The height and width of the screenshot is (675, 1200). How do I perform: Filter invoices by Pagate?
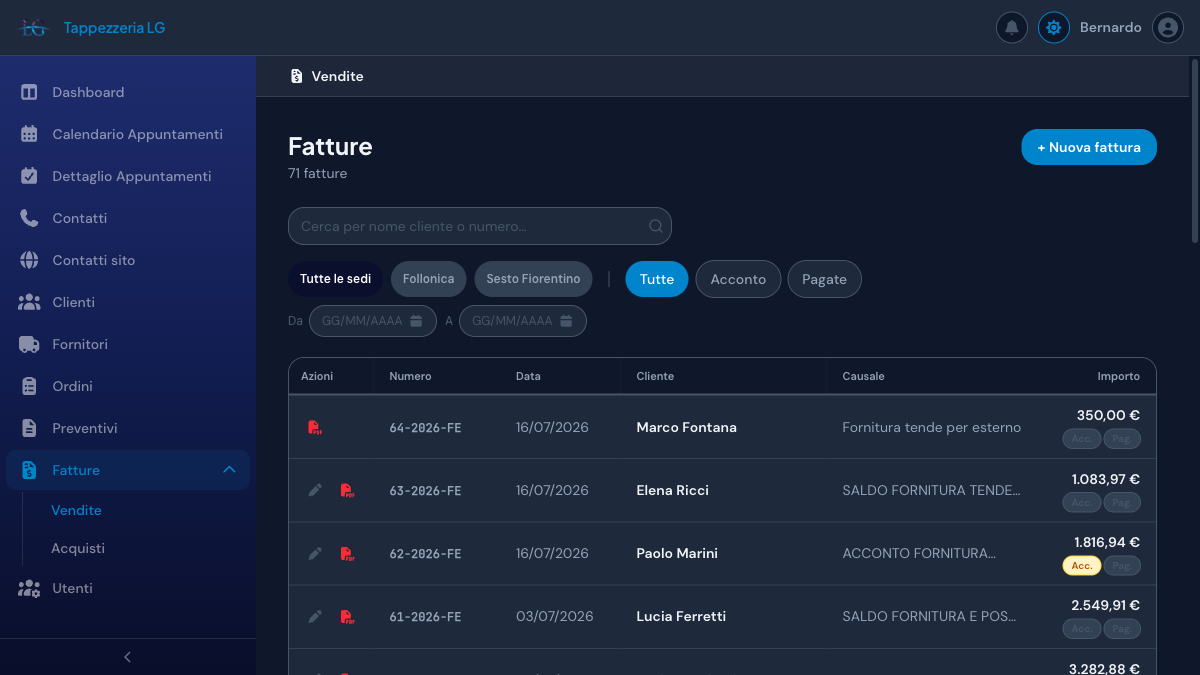pos(825,279)
